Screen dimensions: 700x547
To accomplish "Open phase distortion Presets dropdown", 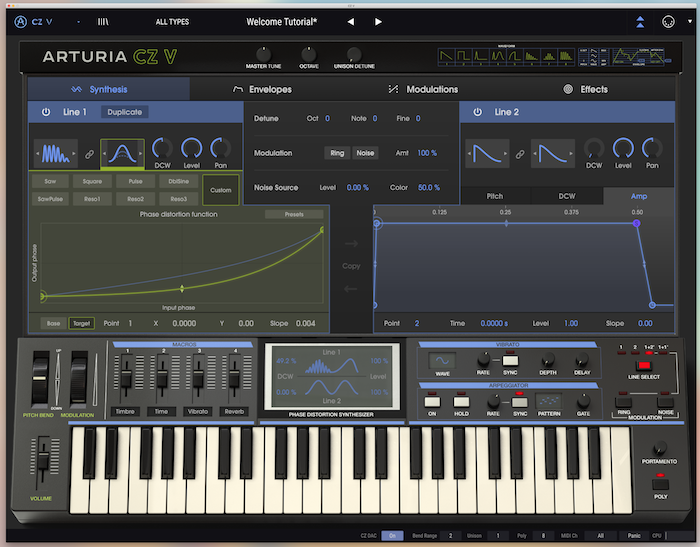I will [294, 214].
